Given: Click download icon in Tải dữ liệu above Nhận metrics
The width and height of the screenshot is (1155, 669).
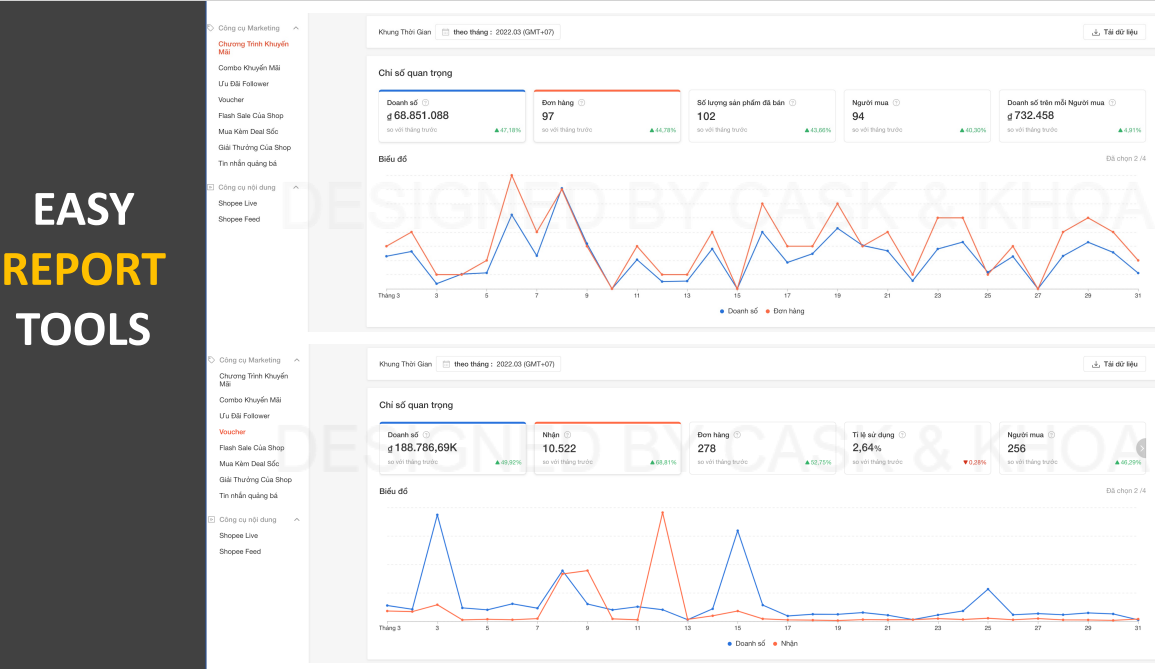Looking at the screenshot, I should (x=1096, y=364).
